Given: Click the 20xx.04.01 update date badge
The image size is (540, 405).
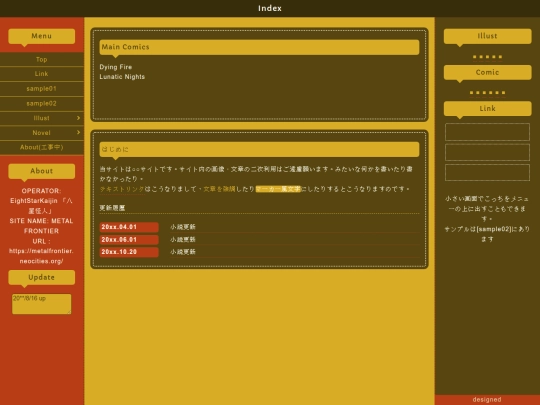Looking at the screenshot, I should (129, 227).
